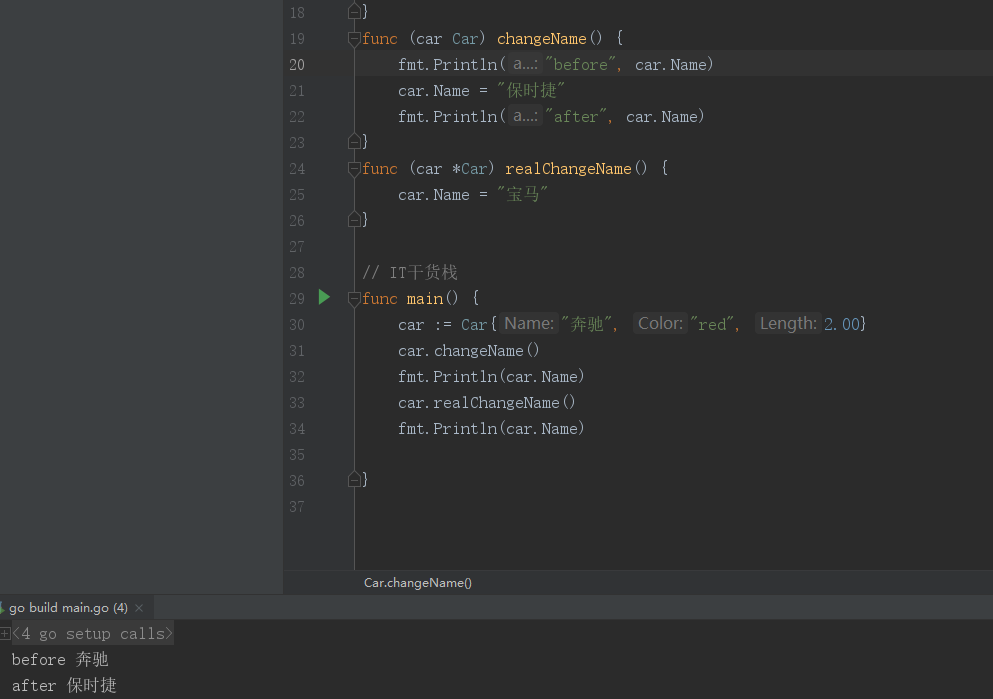
Task: Click the 'before 奔驰' output line
Action: point(60,659)
